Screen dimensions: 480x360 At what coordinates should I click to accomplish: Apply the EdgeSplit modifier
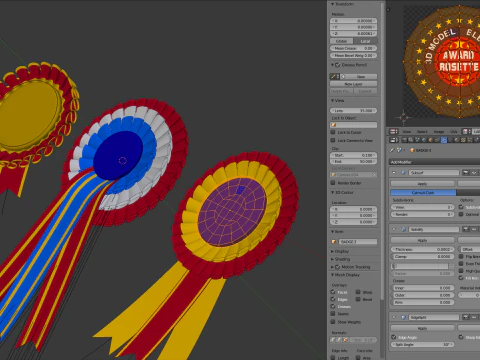(x=422, y=328)
